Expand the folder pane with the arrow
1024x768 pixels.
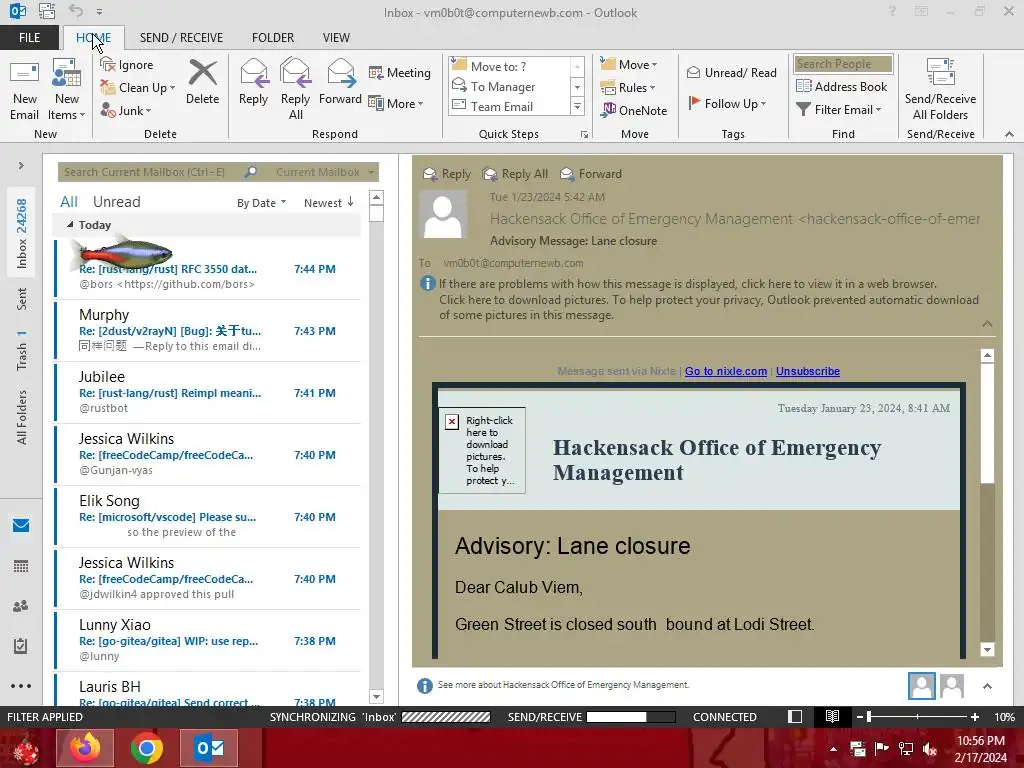point(21,166)
